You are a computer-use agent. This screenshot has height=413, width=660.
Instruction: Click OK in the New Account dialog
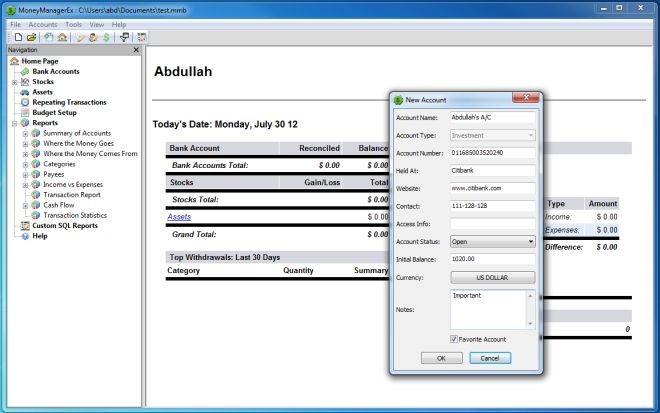pyautogui.click(x=442, y=358)
